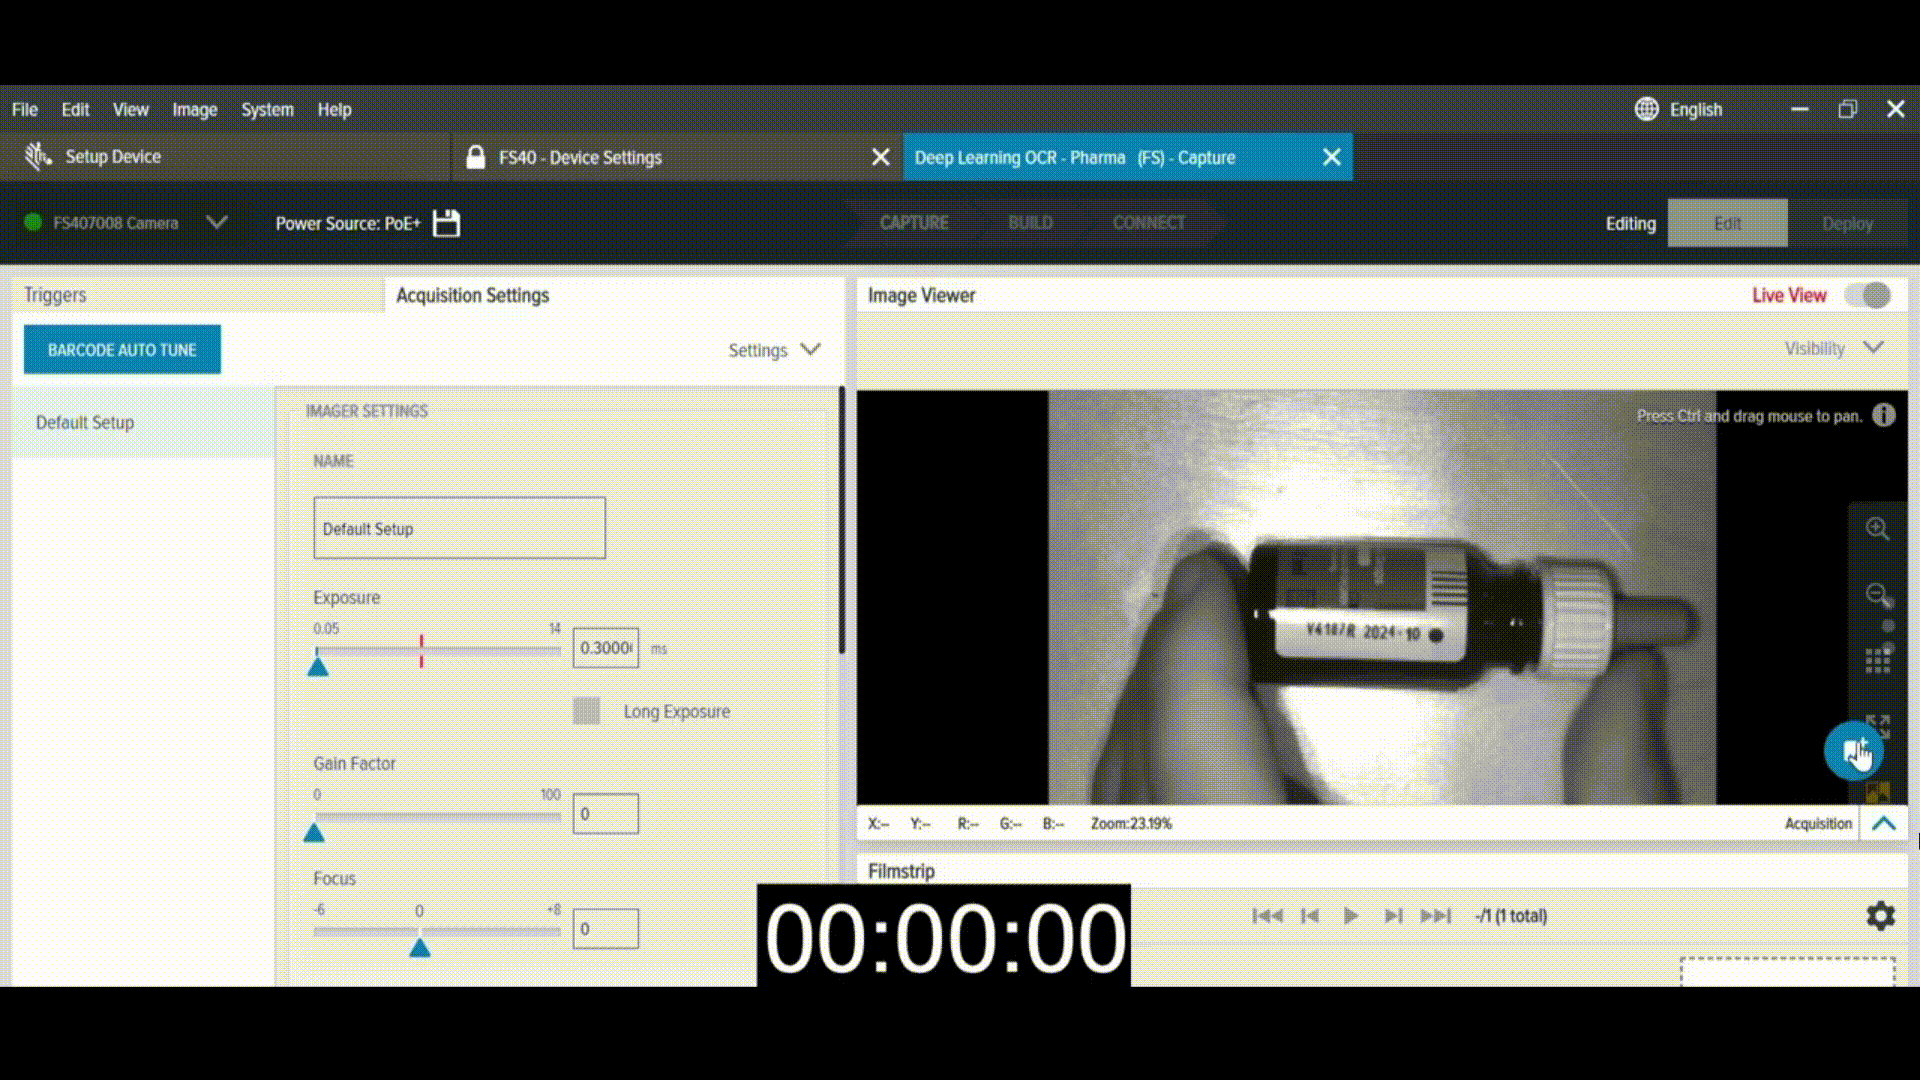Skip to the first filmstrip frame

(1267, 915)
